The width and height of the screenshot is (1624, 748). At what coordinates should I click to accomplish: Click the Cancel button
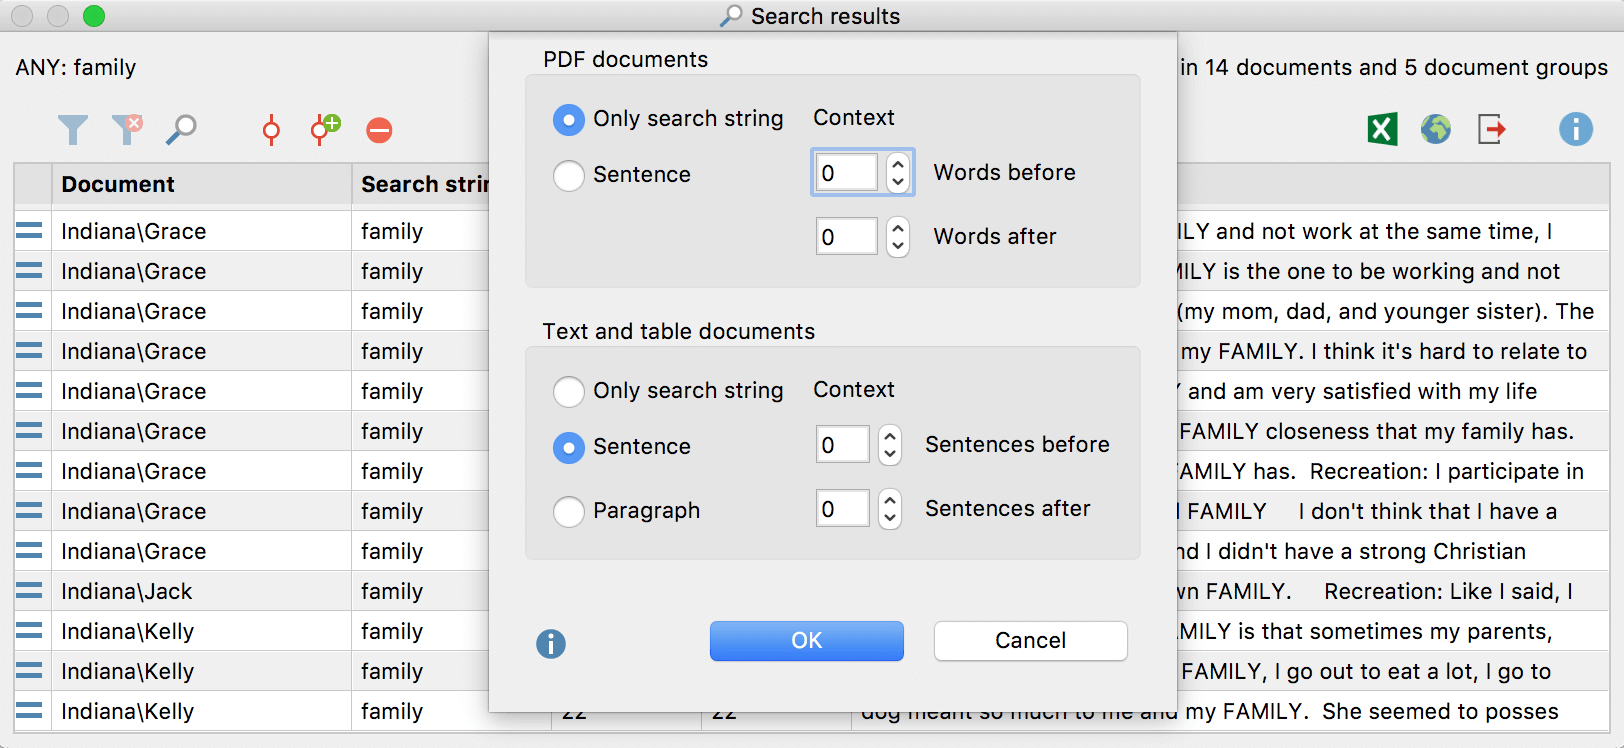[x=1031, y=641]
